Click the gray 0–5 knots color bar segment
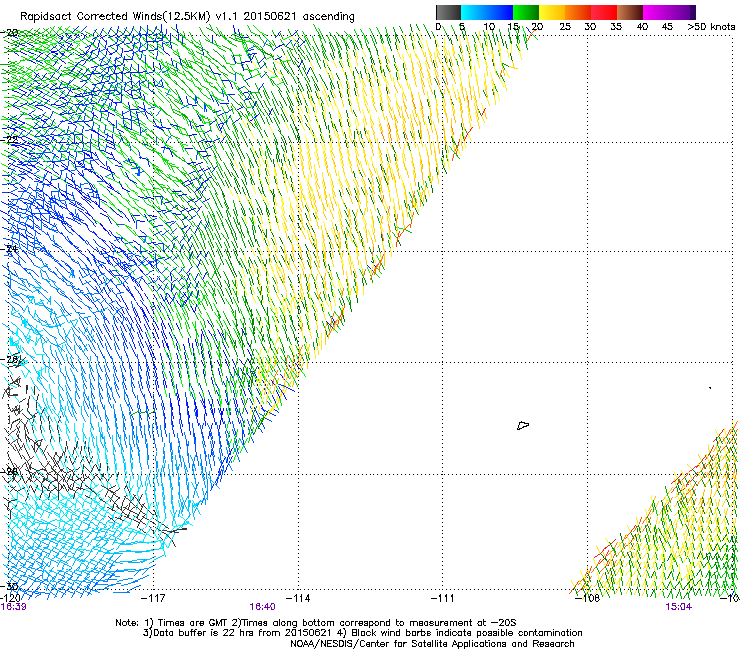The height and width of the screenshot is (650, 740). pyautogui.click(x=448, y=12)
